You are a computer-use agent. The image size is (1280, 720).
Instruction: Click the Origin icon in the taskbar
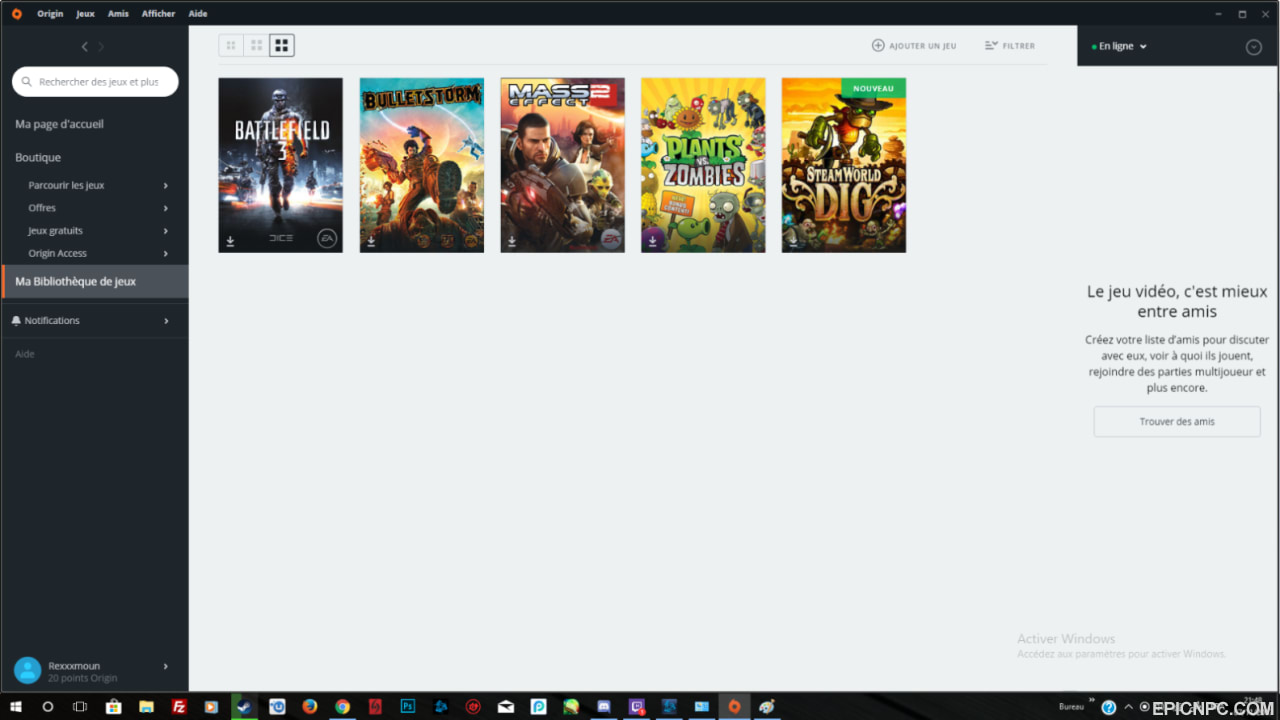734,706
